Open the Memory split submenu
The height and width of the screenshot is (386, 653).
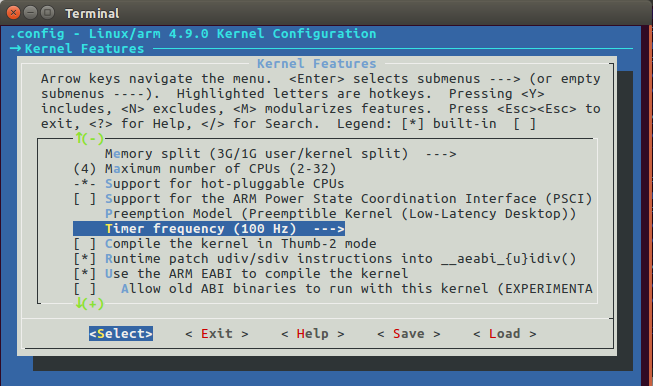(x=281, y=154)
